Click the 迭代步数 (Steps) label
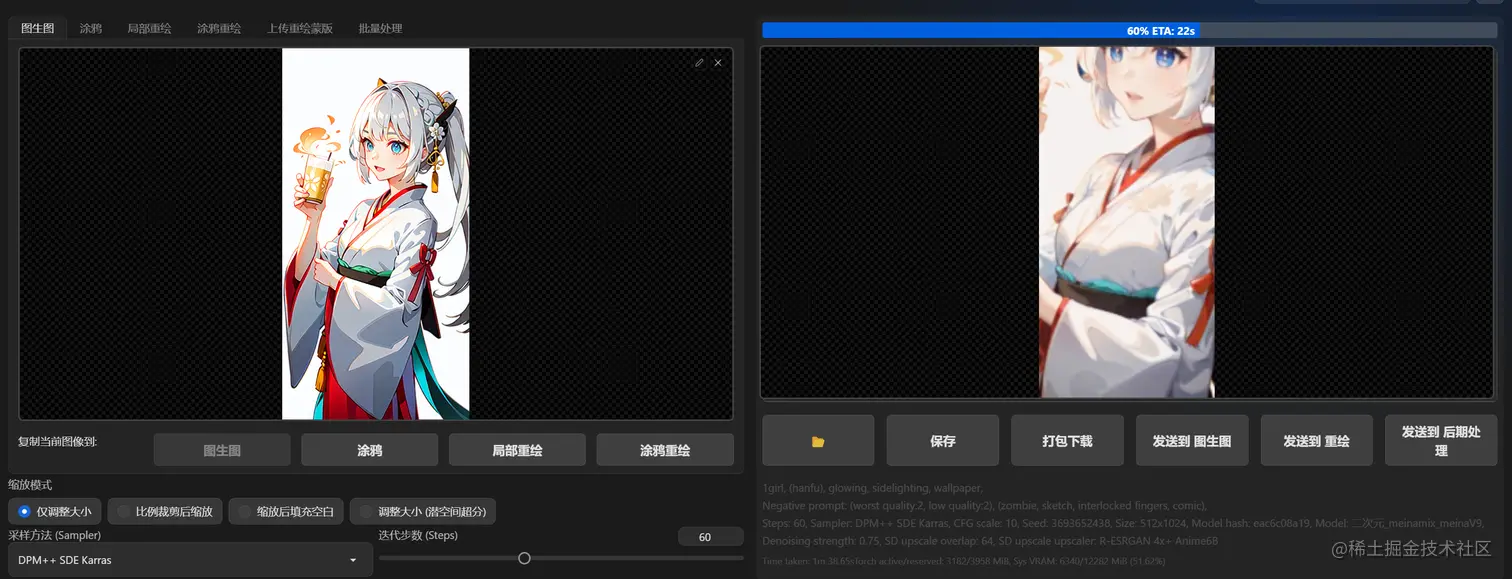Screen dimensions: 1512x579 [419, 536]
